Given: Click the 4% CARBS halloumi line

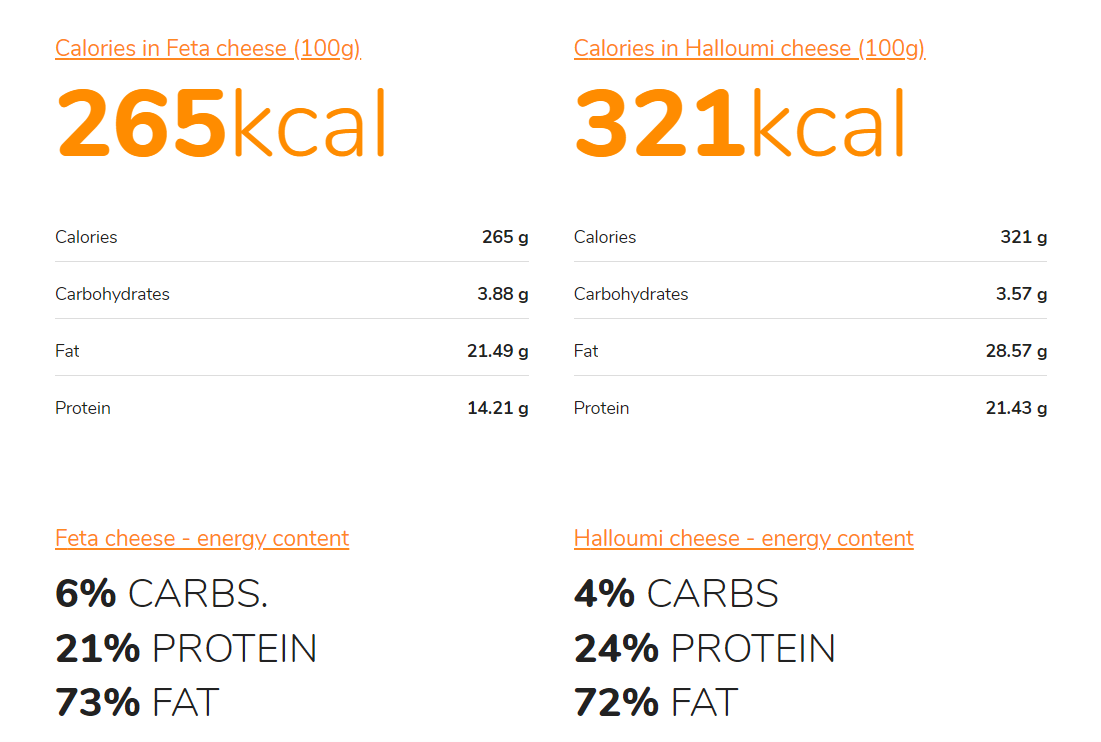Looking at the screenshot, I should [676, 594].
